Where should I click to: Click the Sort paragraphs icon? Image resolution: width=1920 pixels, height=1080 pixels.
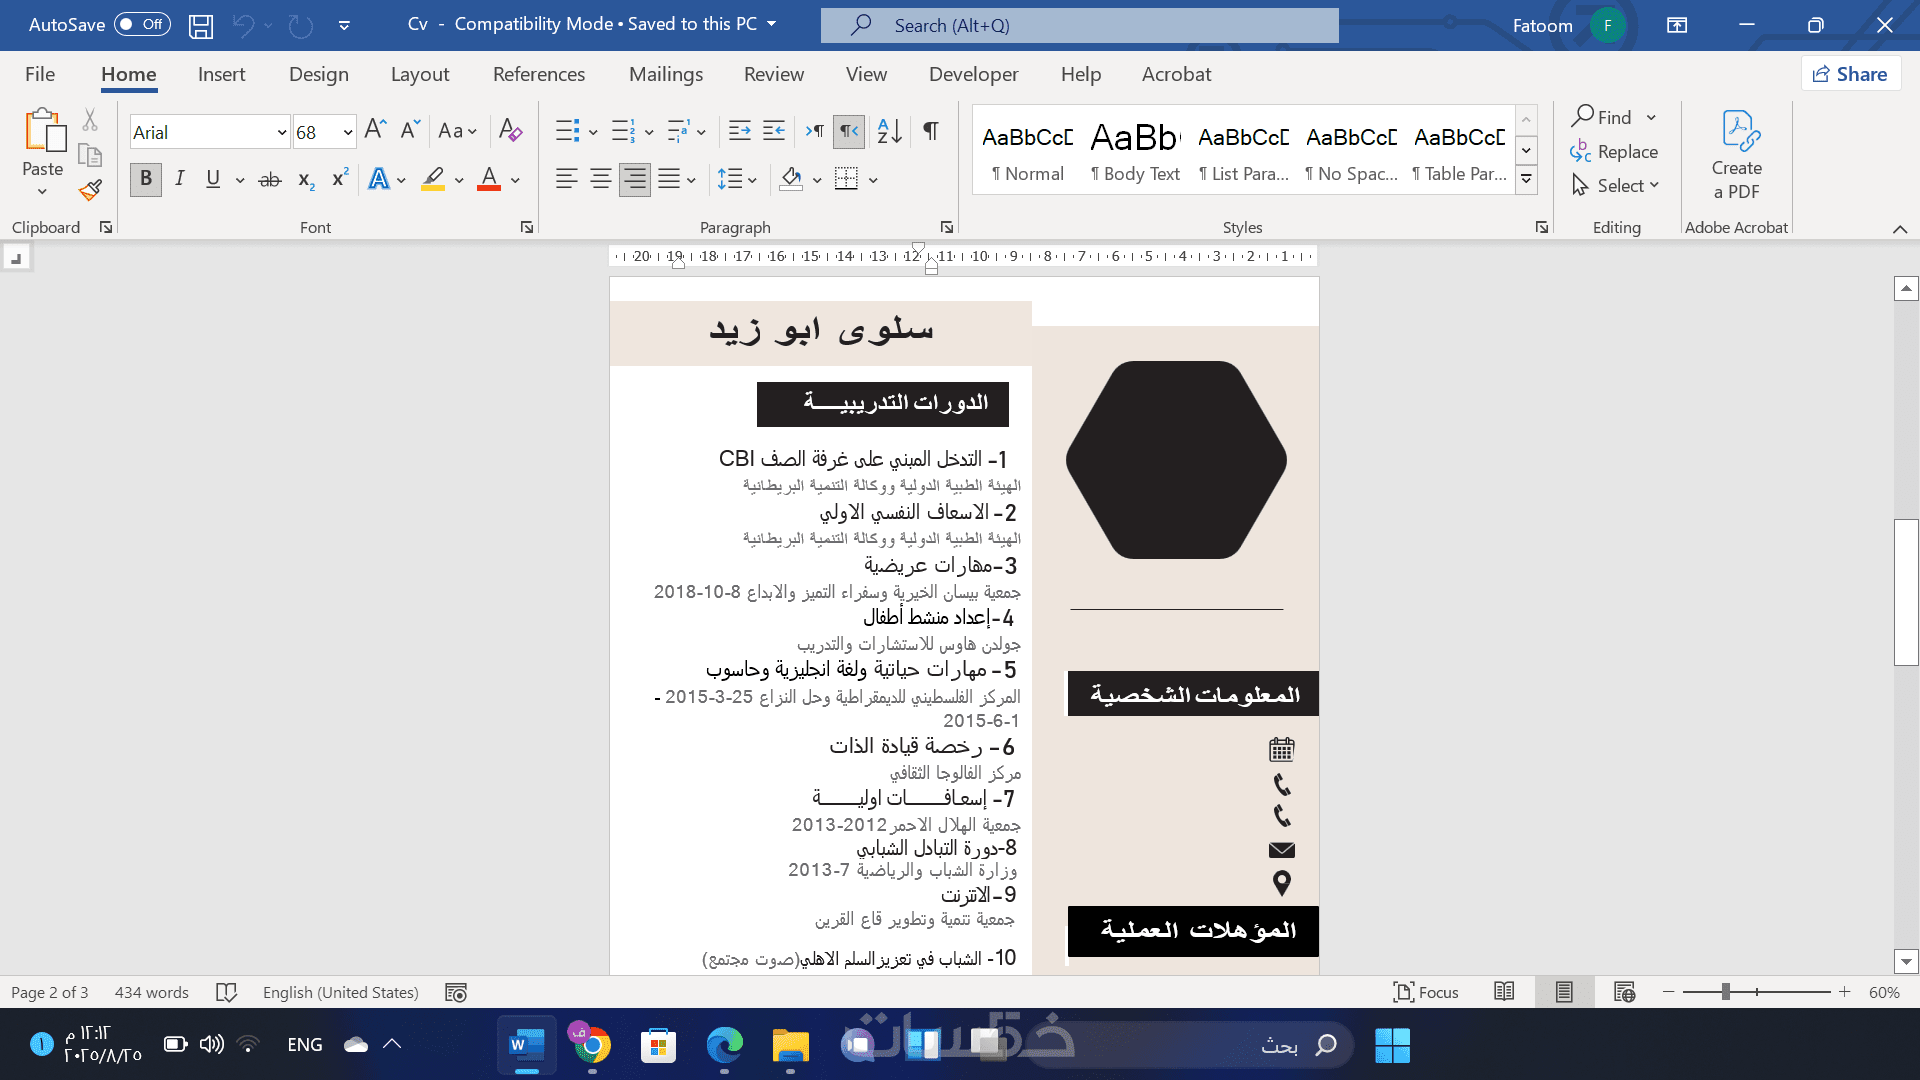889,131
